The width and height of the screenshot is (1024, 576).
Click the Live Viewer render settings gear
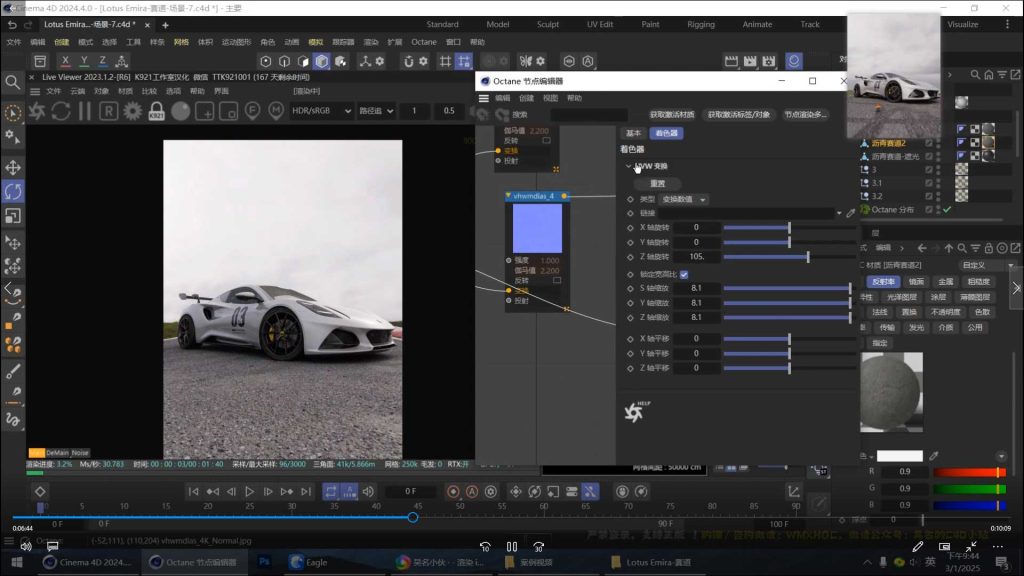tap(132, 111)
